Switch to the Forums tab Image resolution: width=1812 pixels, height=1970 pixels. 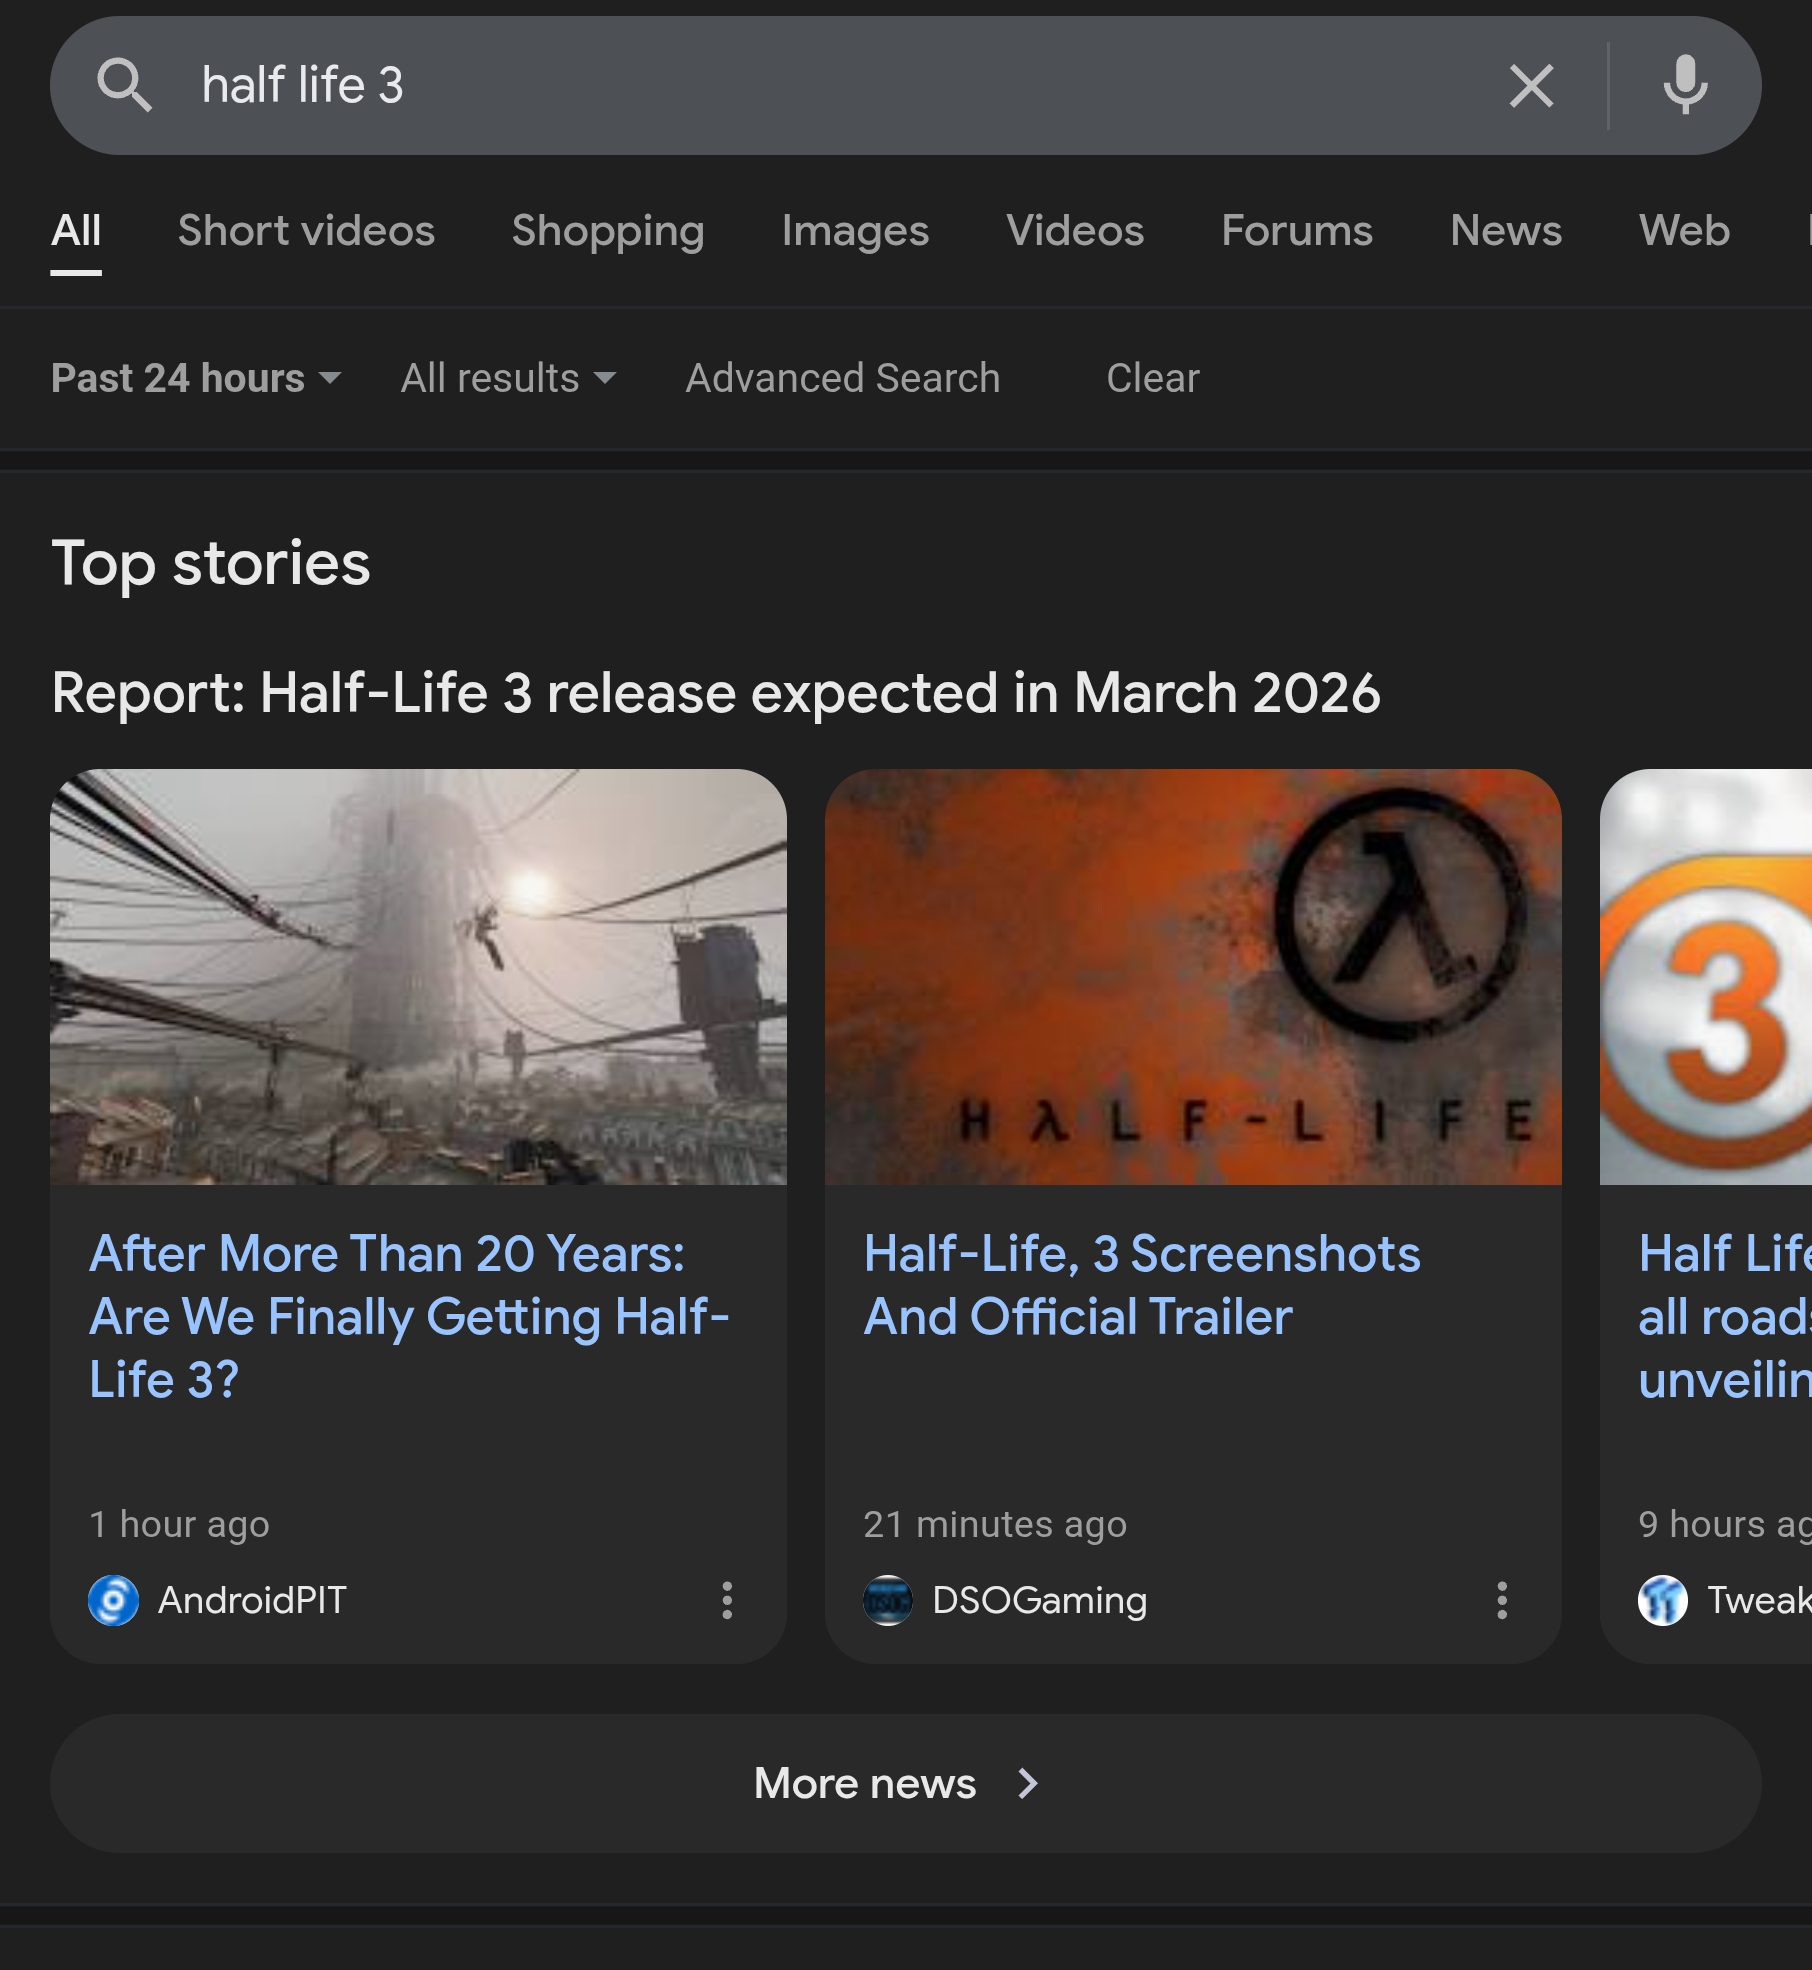pos(1297,231)
